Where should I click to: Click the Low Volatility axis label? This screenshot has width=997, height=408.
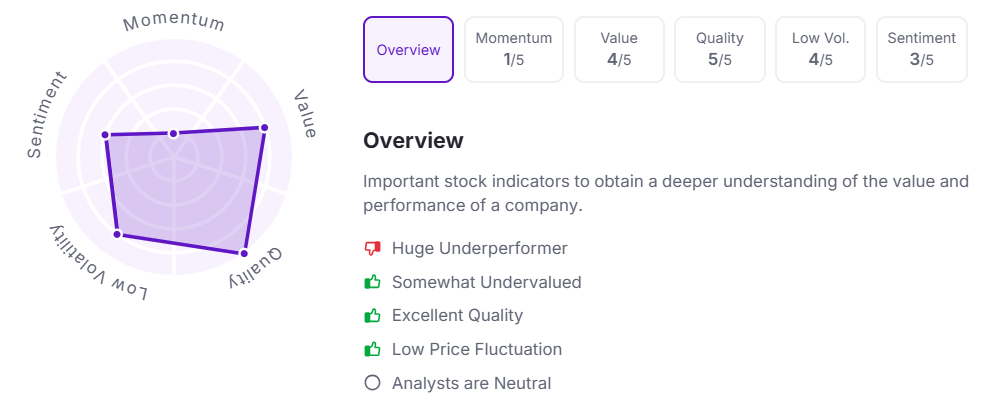point(97,264)
